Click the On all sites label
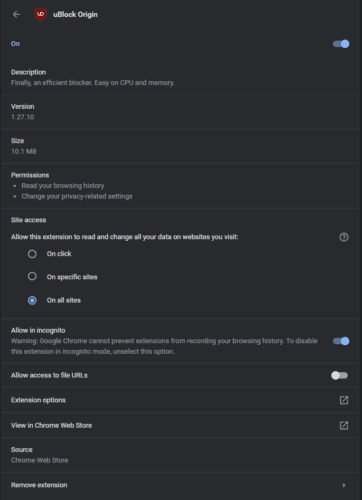362x500 pixels. [64, 300]
